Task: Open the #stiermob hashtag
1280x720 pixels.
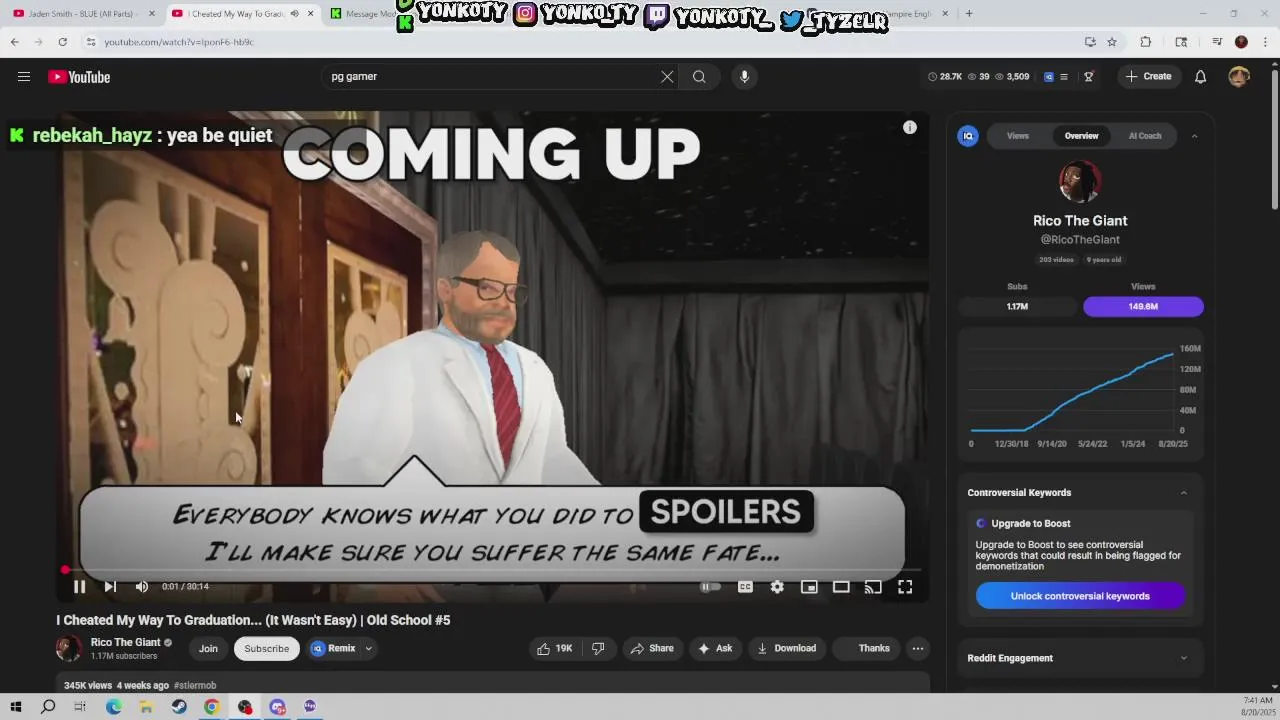Action: point(195,685)
